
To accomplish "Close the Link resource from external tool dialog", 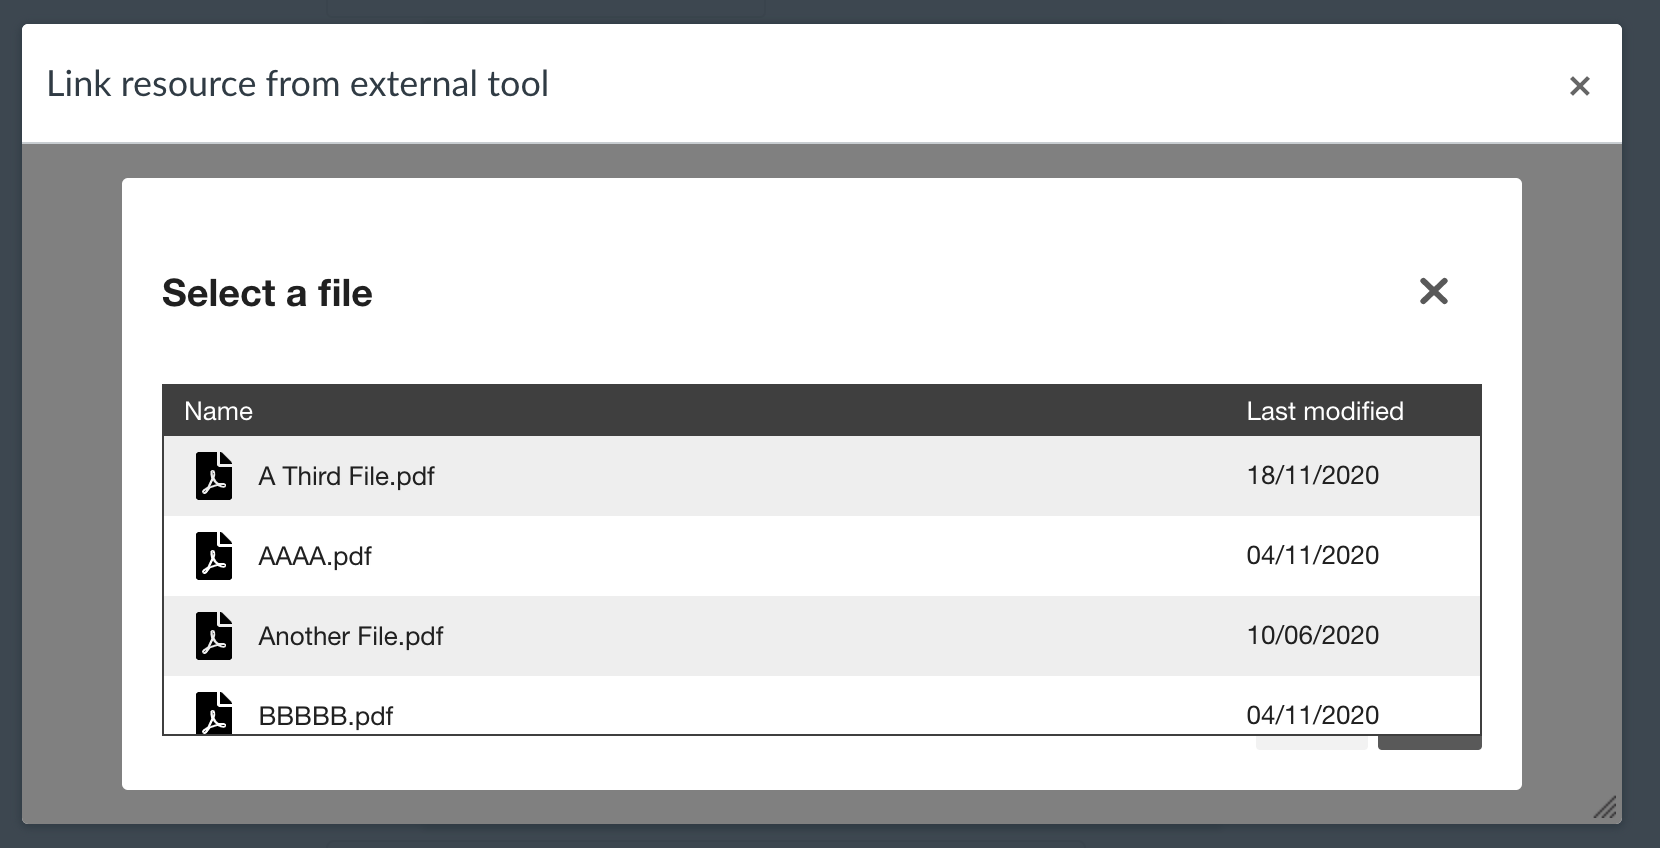I will (x=1580, y=86).
